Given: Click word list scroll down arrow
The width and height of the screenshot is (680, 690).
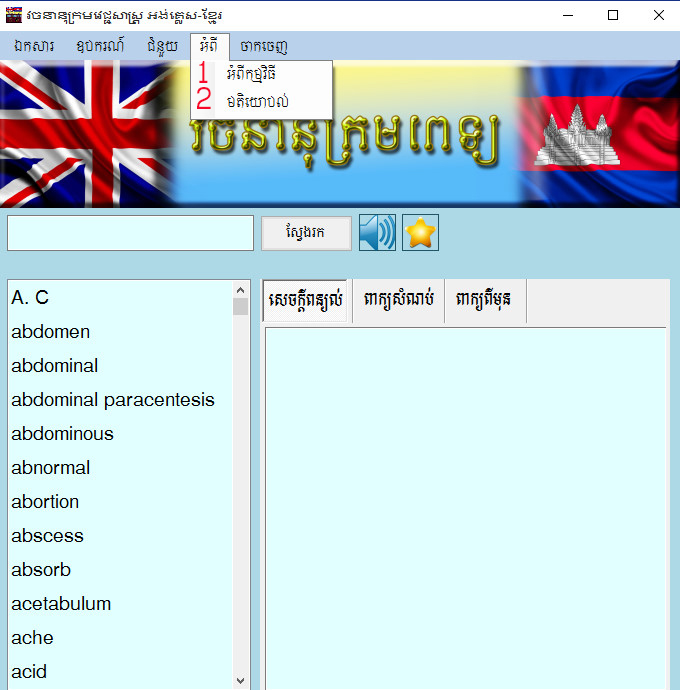Looking at the screenshot, I should pyautogui.click(x=240, y=680).
